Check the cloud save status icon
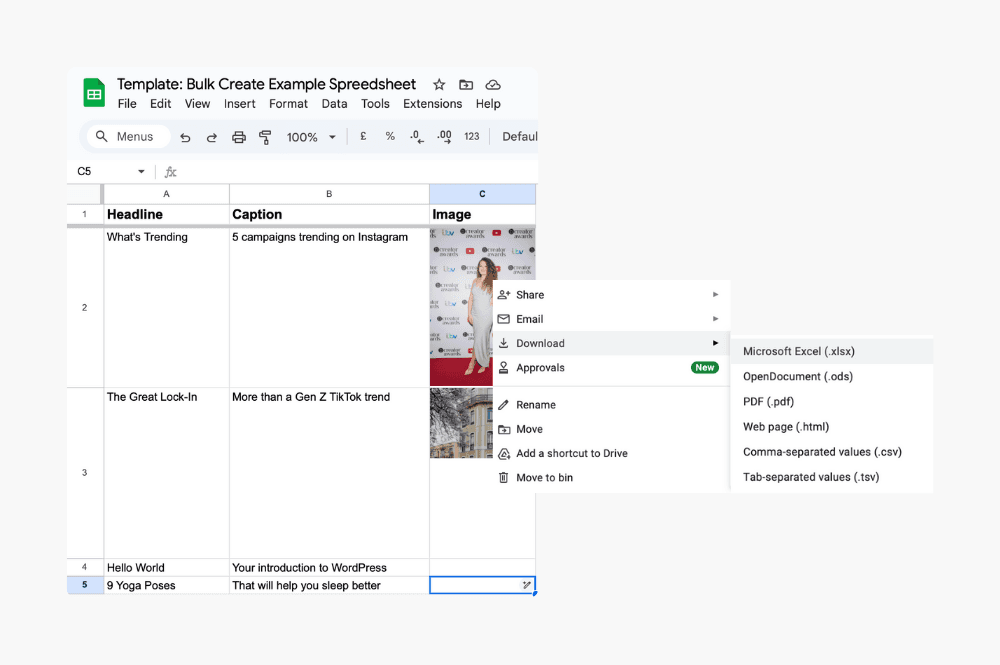Image resolution: width=1000 pixels, height=665 pixels. [493, 85]
